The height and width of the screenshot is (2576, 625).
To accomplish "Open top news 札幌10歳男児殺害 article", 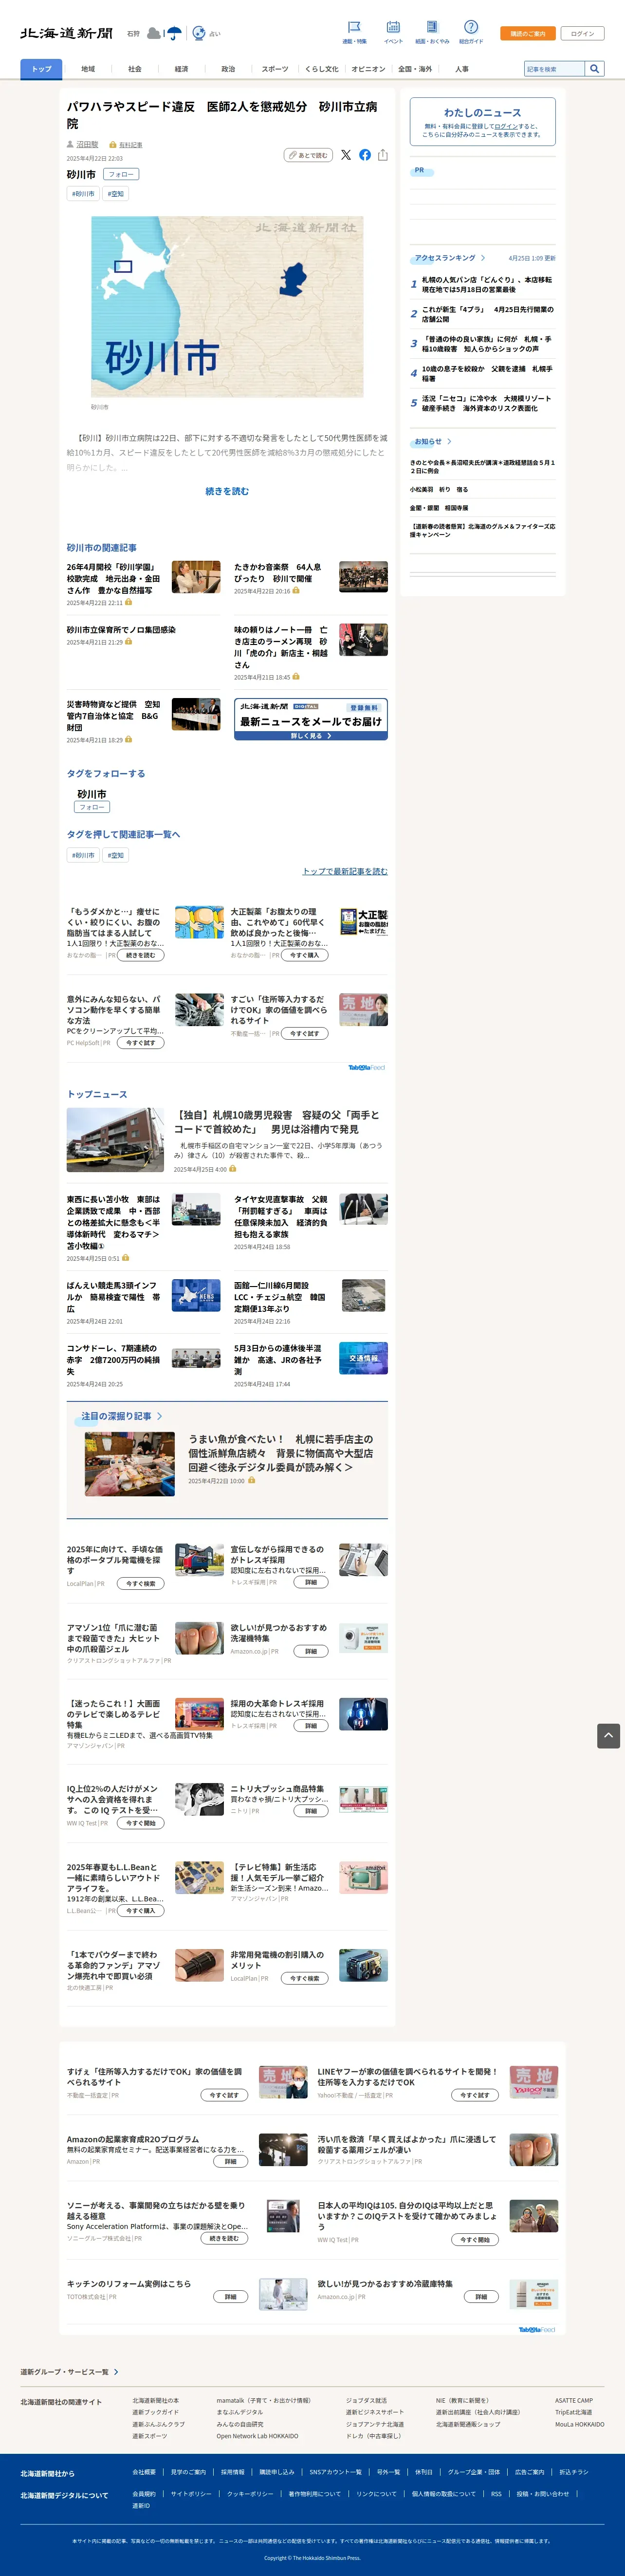I will click(277, 1121).
